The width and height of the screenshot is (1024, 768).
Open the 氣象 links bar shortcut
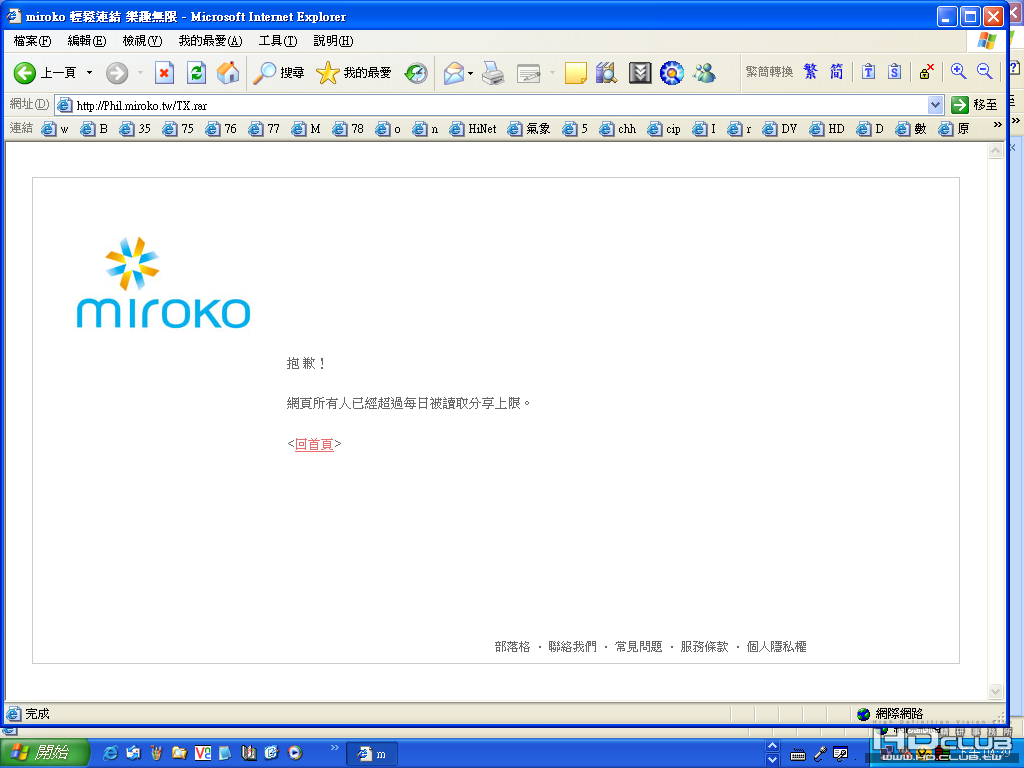point(530,129)
